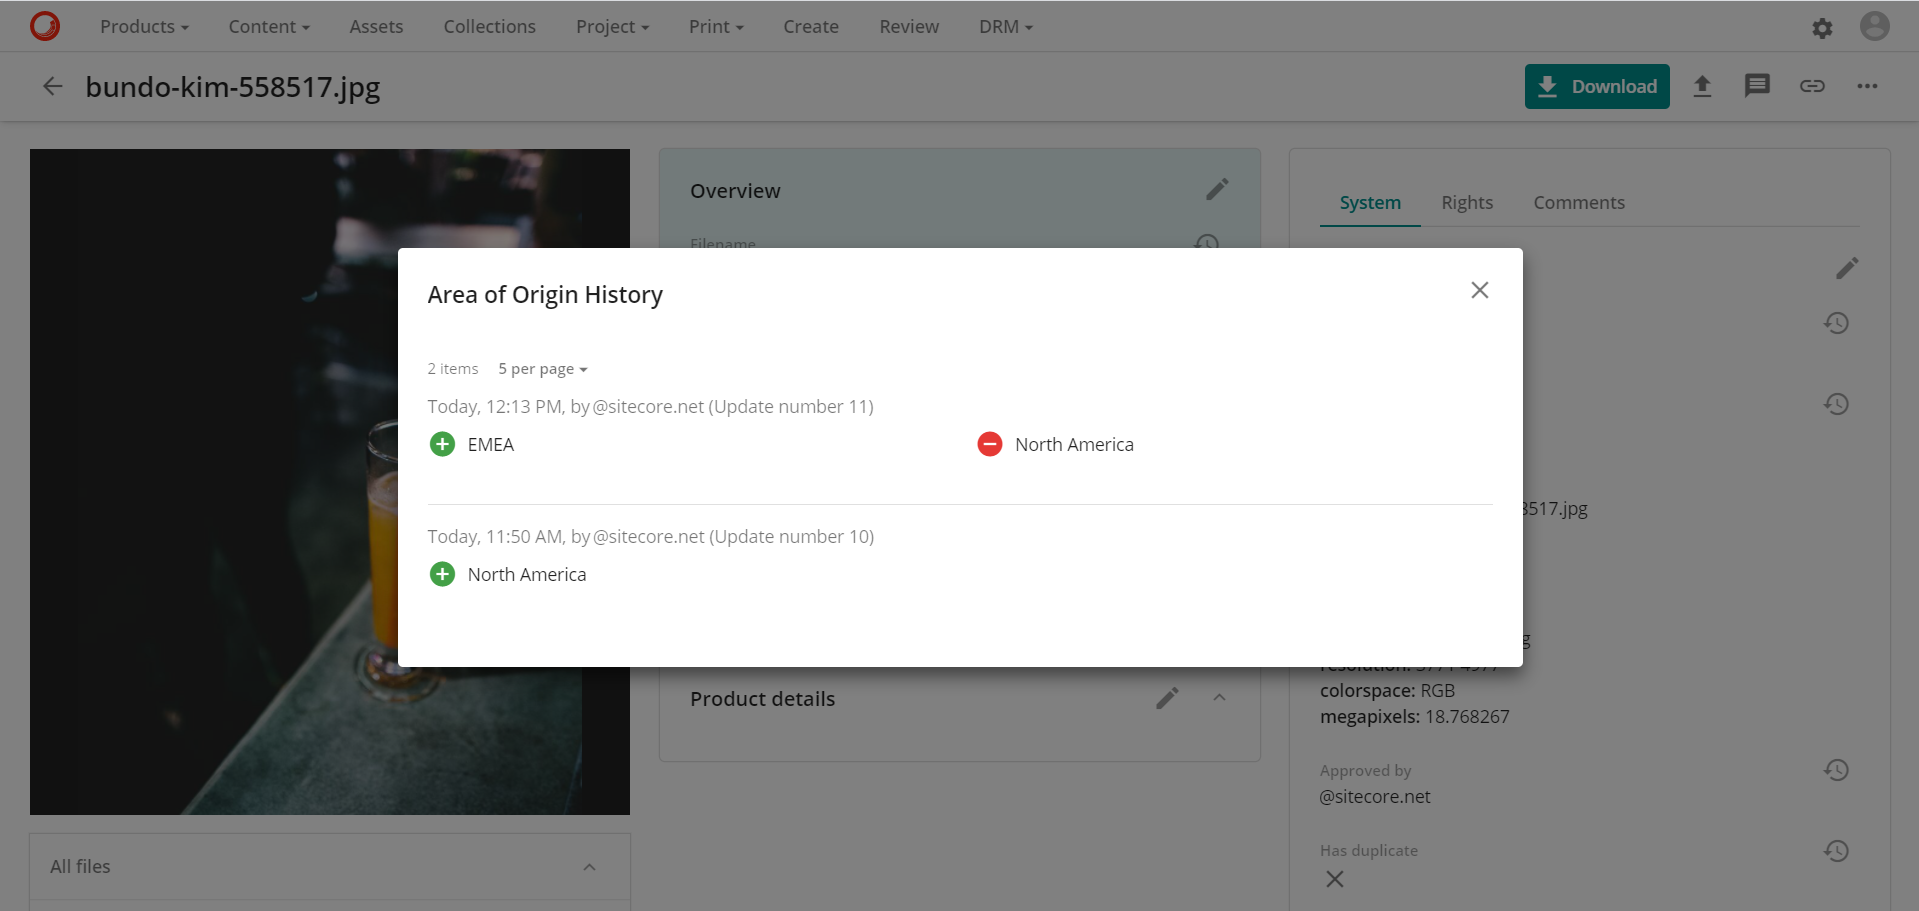Edit System properties via pencil icon
The image size is (1919, 911).
(x=1847, y=268)
